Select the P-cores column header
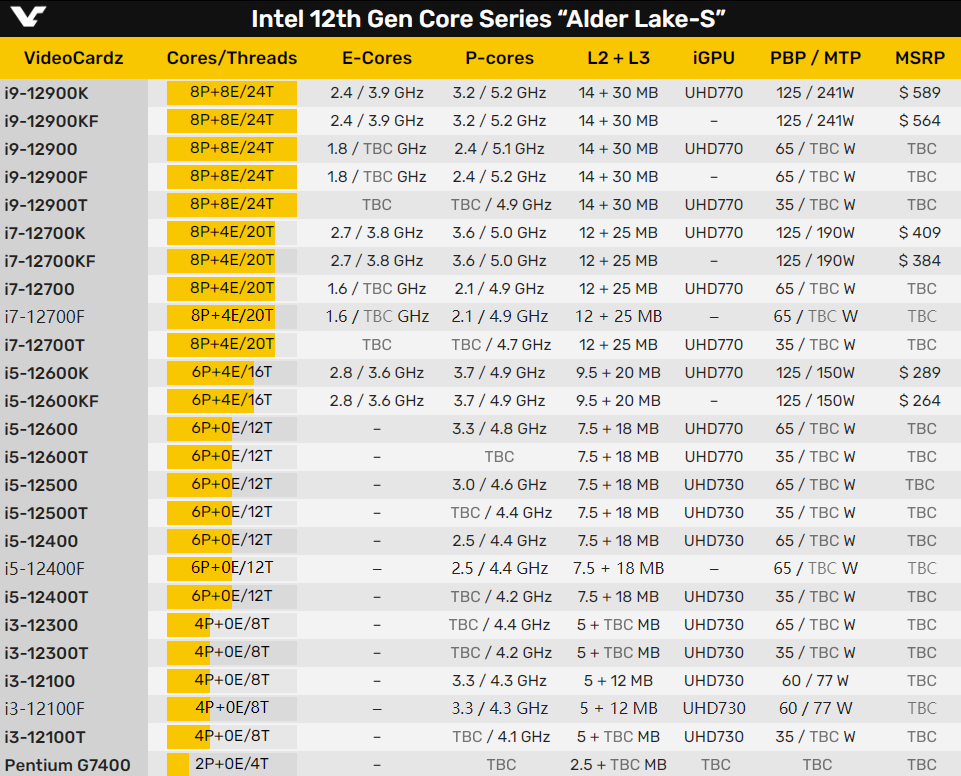 click(x=499, y=58)
